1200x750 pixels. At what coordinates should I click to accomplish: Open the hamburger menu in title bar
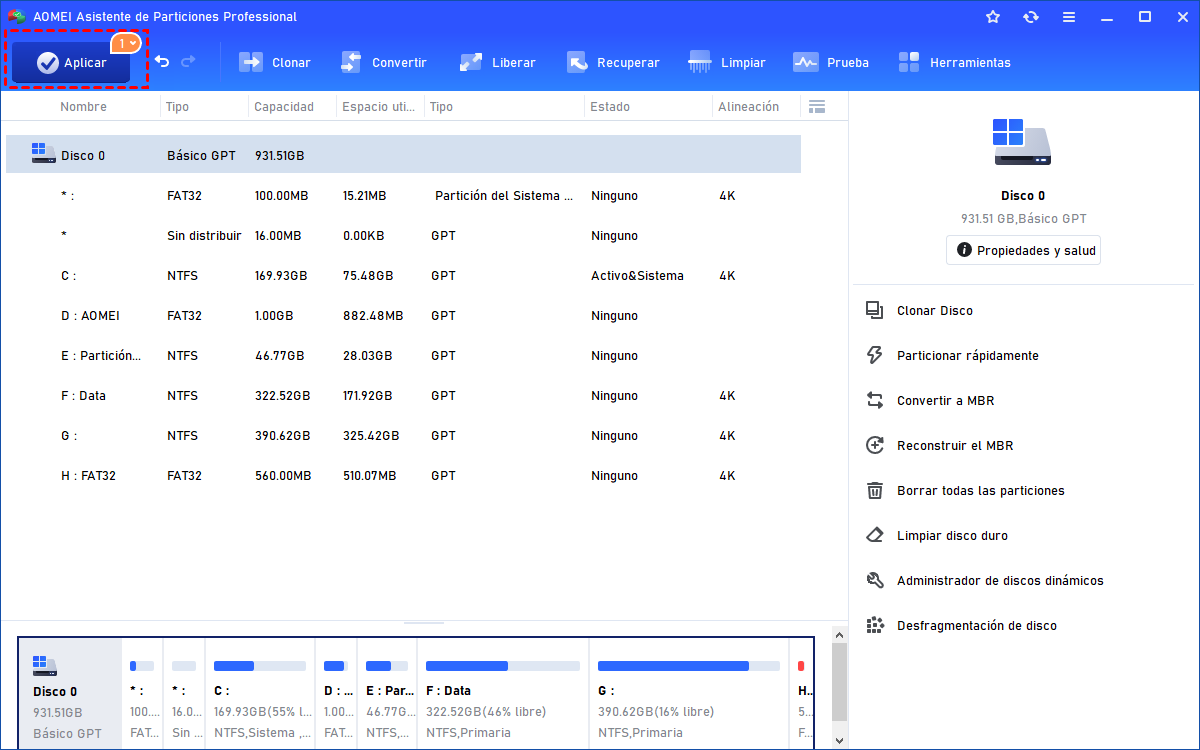pyautogui.click(x=1069, y=17)
